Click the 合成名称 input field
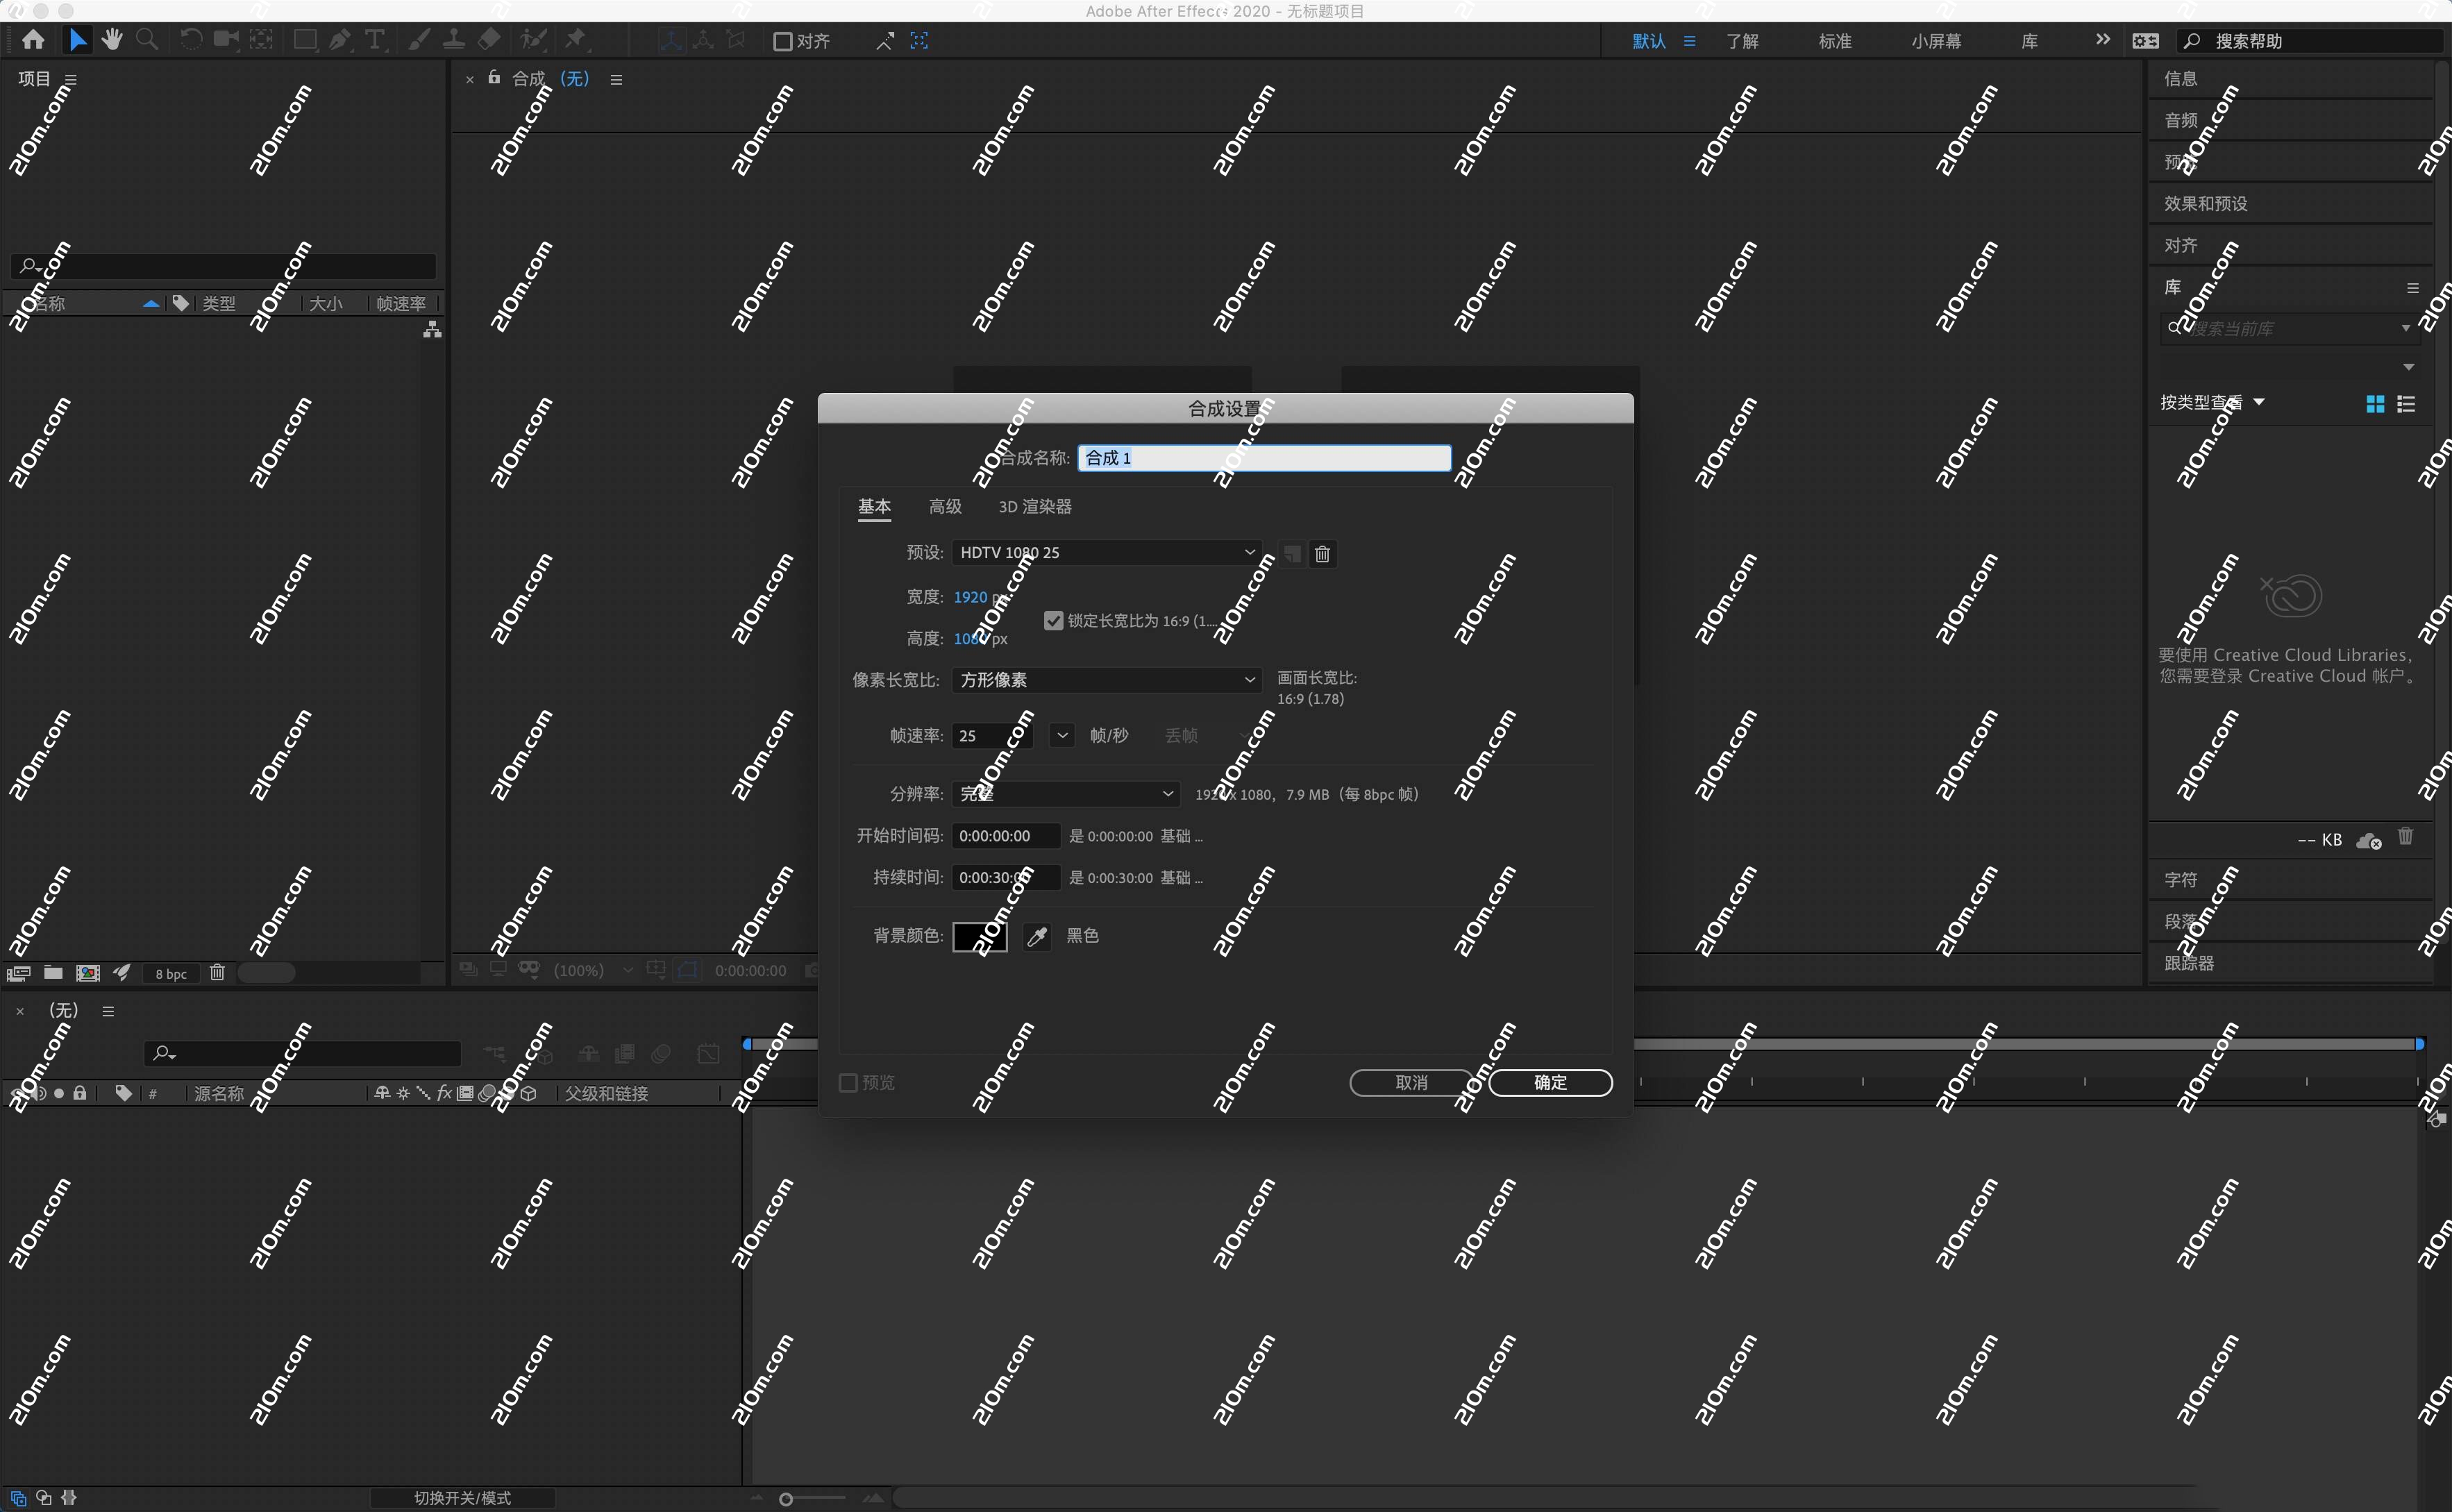Screen dimensions: 2452x1512 1264,458
